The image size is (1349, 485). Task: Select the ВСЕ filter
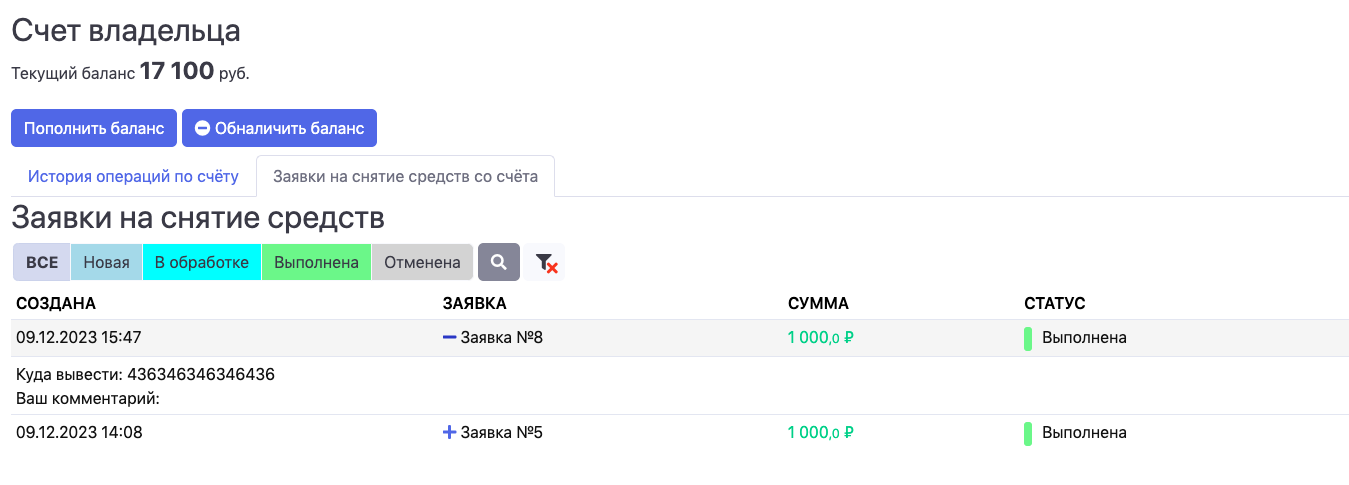pos(42,262)
